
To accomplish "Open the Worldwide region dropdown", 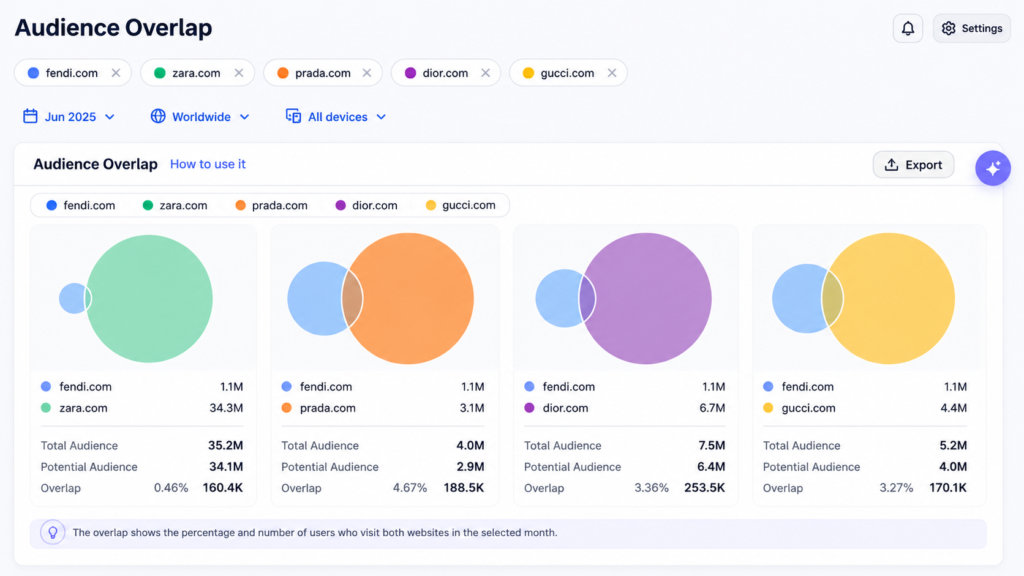I will click(200, 117).
